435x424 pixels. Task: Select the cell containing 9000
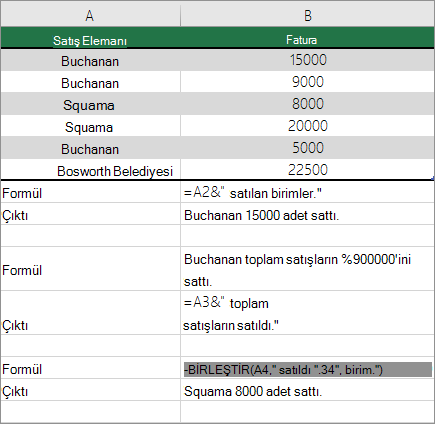(x=307, y=82)
